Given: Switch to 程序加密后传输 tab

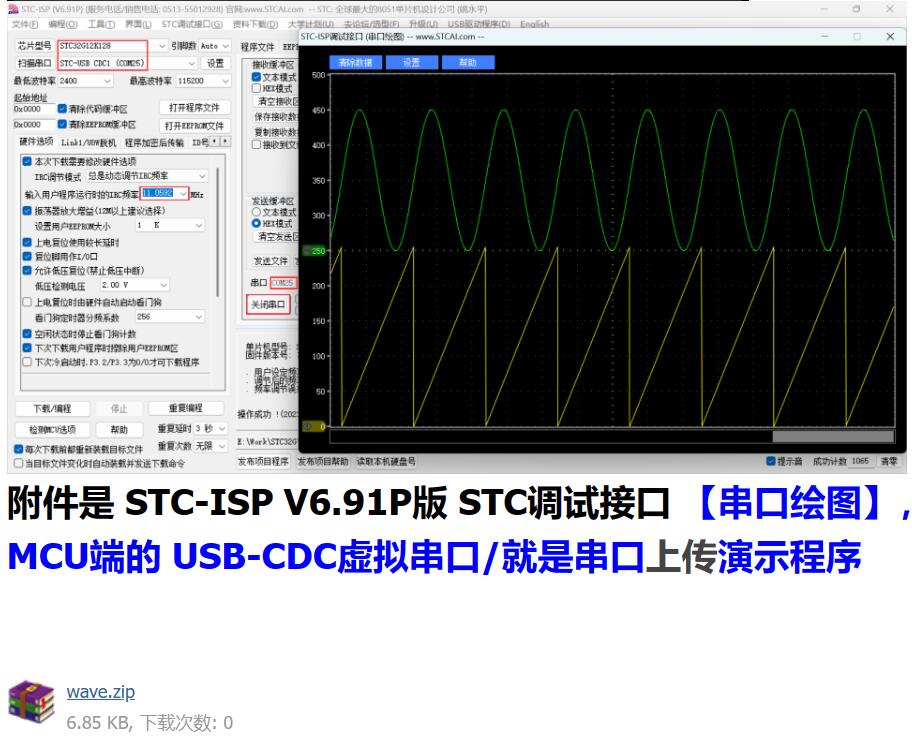Looking at the screenshot, I should click(154, 143).
